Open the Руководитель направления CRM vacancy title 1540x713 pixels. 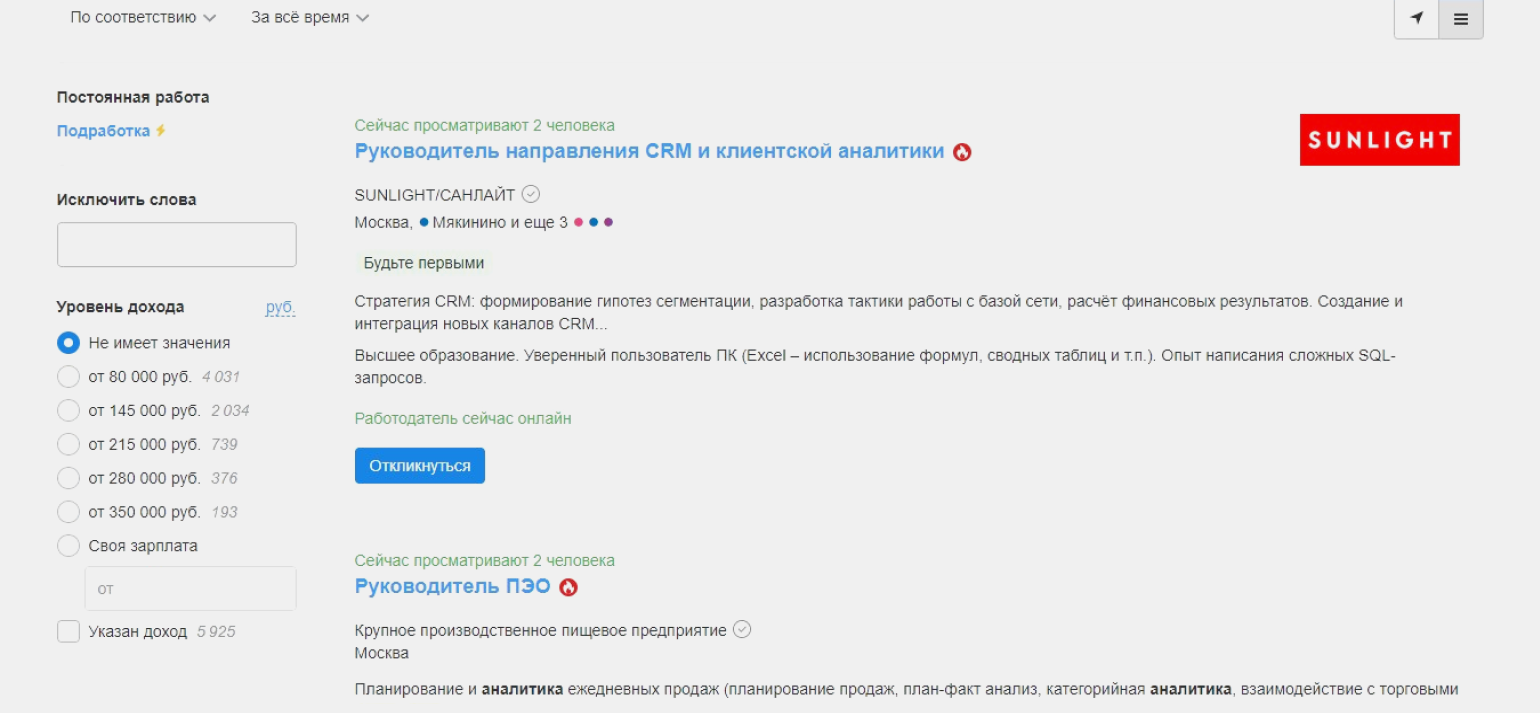(x=649, y=151)
